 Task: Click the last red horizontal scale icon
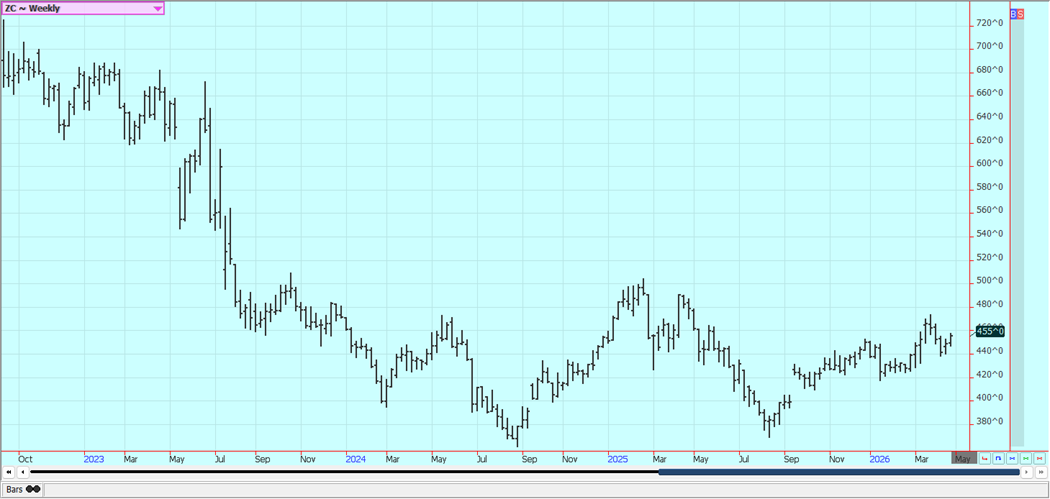[1040, 459]
